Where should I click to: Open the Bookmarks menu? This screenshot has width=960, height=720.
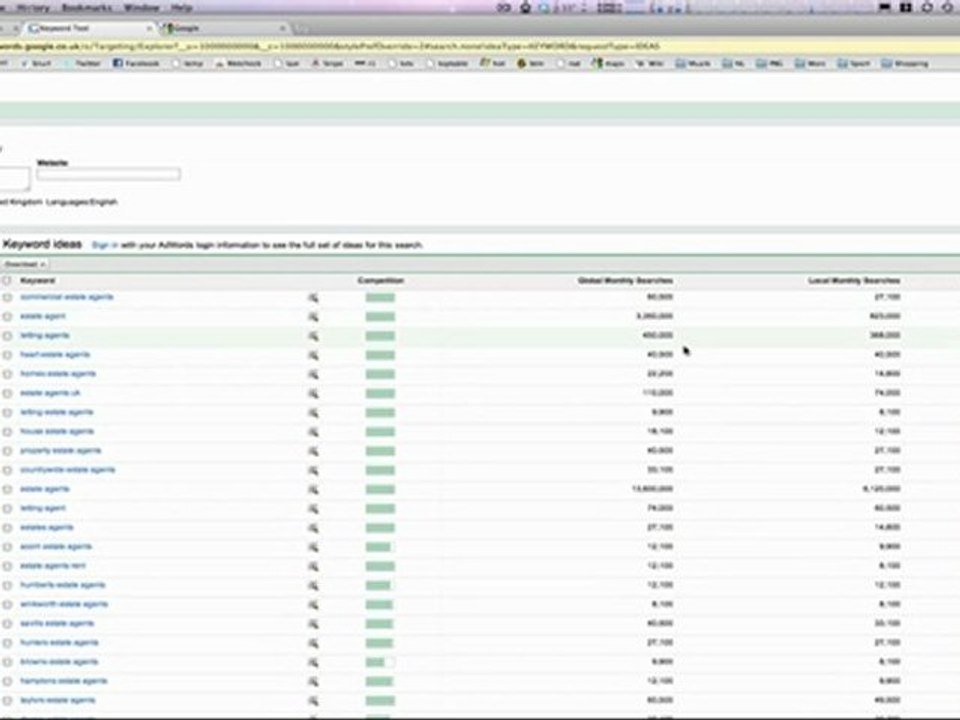pos(86,8)
